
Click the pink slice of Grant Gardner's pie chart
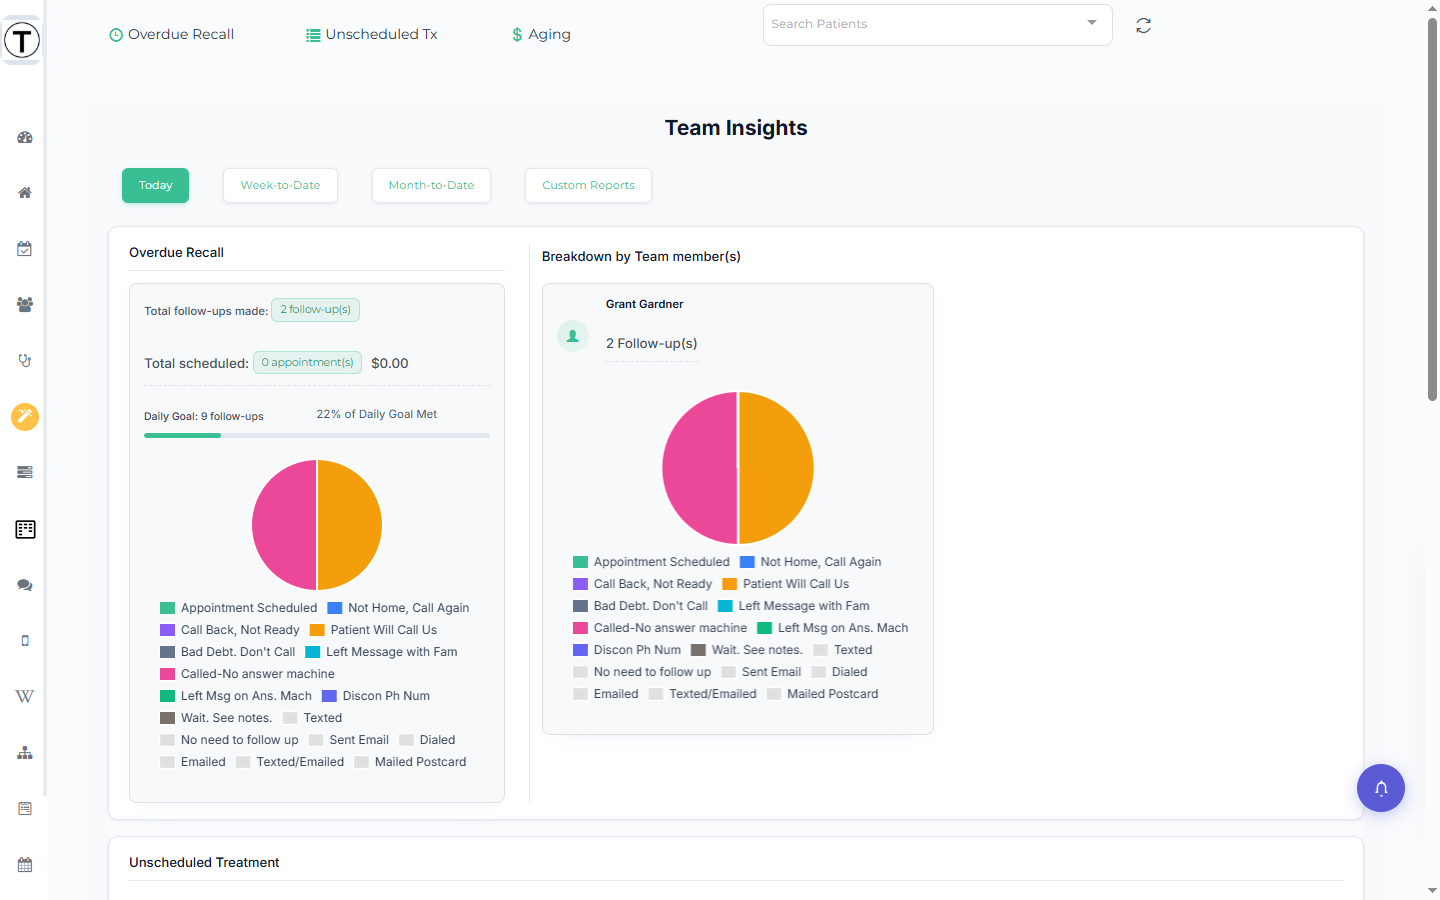tap(700, 468)
